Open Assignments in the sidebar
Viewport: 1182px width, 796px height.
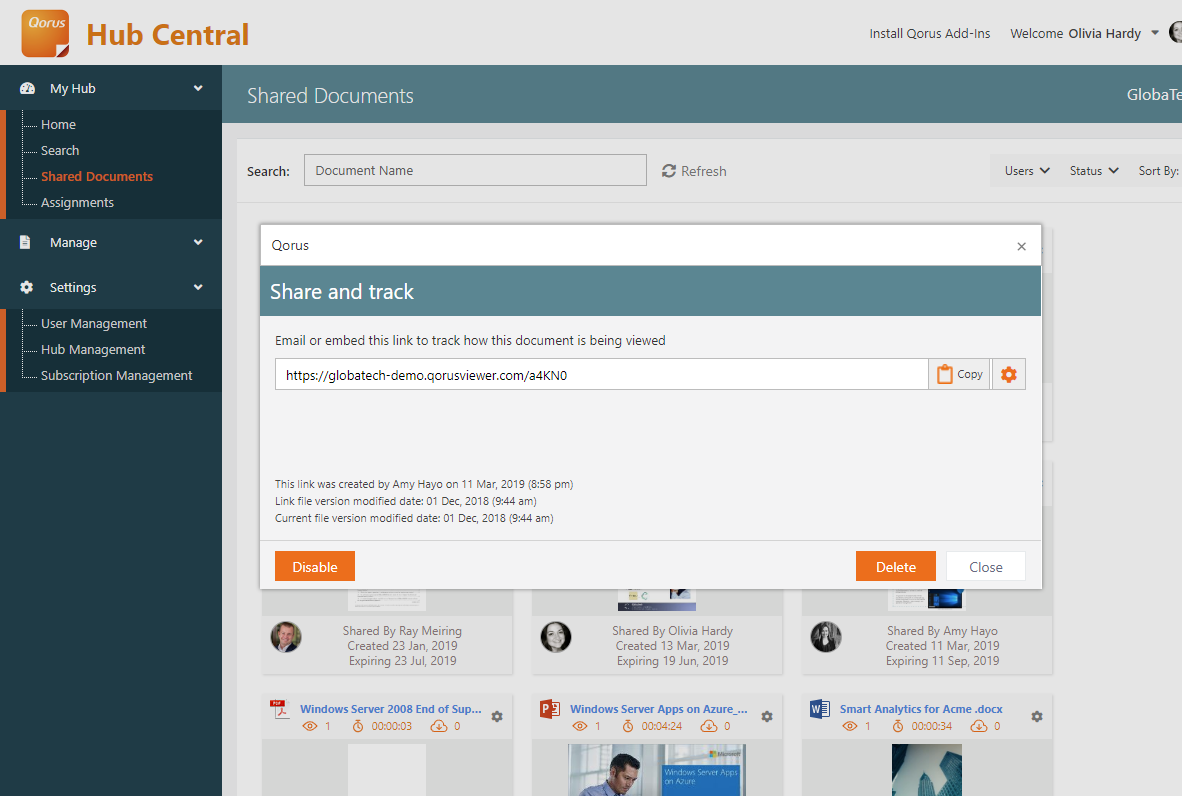(77, 203)
